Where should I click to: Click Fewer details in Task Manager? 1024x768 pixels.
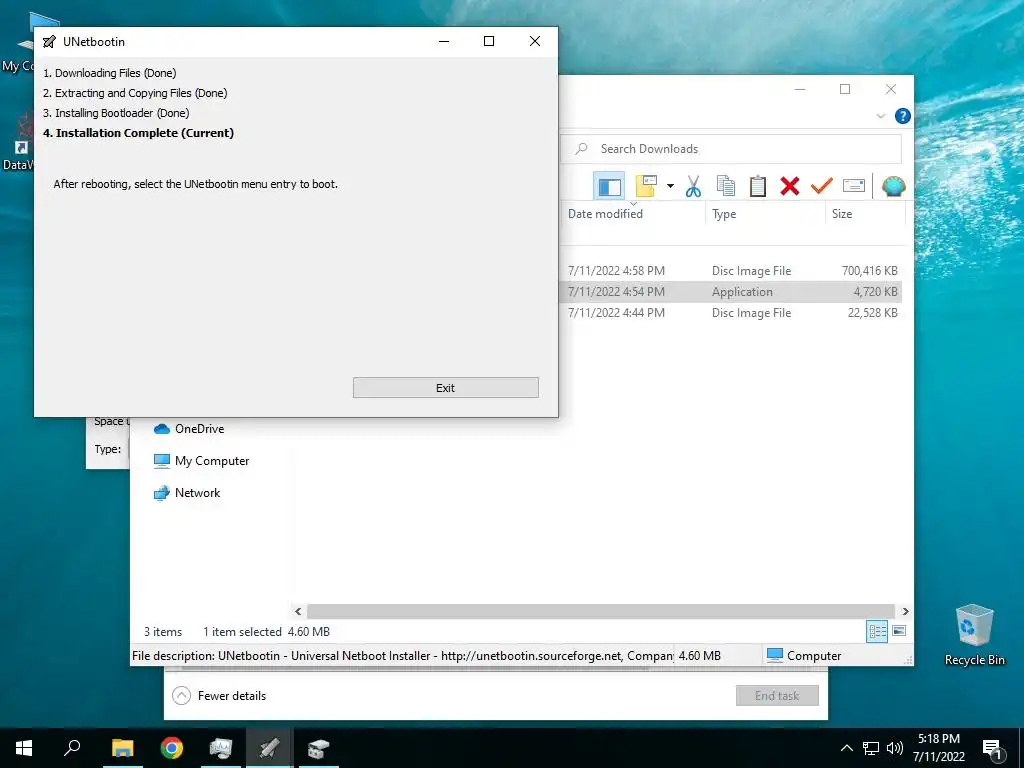219,696
